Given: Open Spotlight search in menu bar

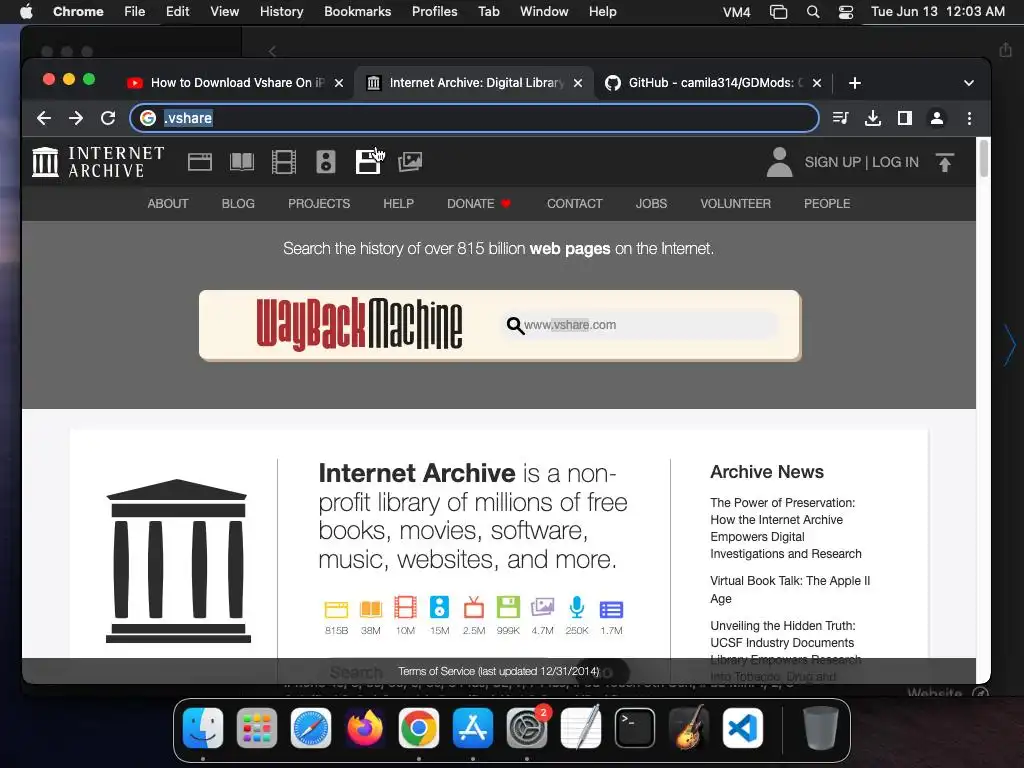Looking at the screenshot, I should 812,12.
